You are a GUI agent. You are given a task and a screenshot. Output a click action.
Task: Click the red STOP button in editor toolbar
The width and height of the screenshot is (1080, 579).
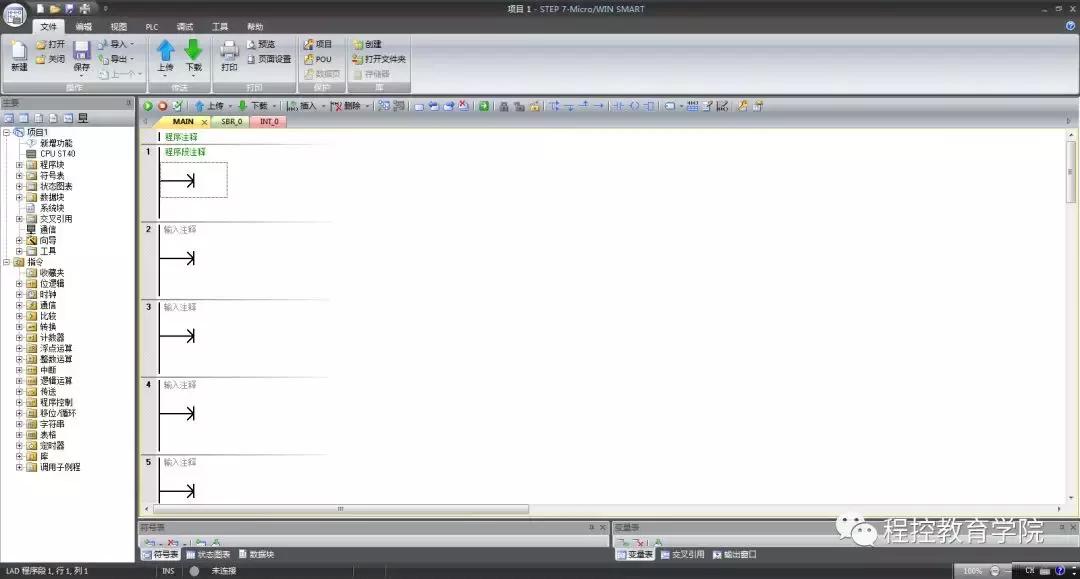(x=163, y=106)
